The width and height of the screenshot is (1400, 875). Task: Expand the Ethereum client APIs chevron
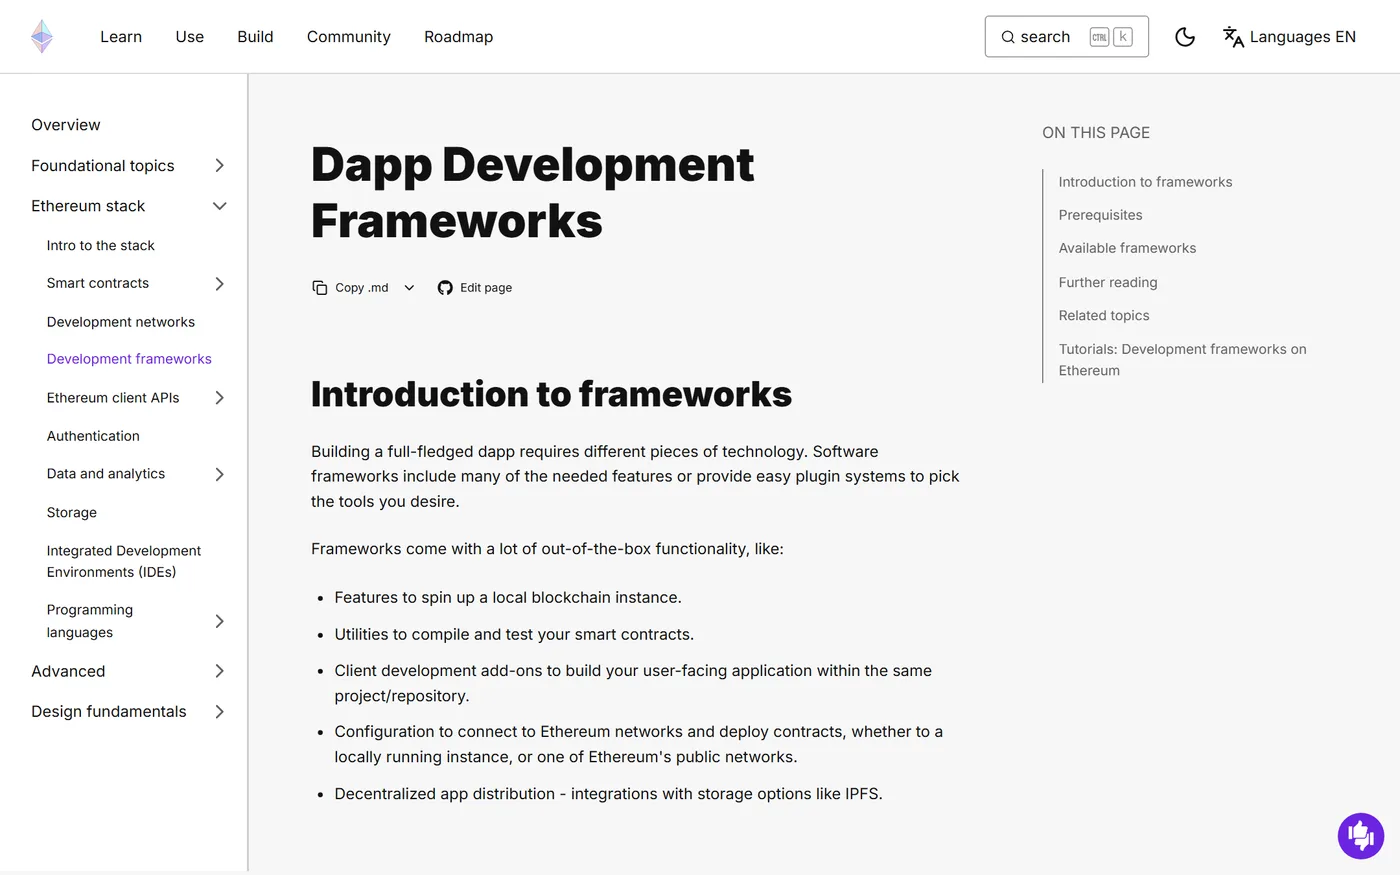[220, 398]
